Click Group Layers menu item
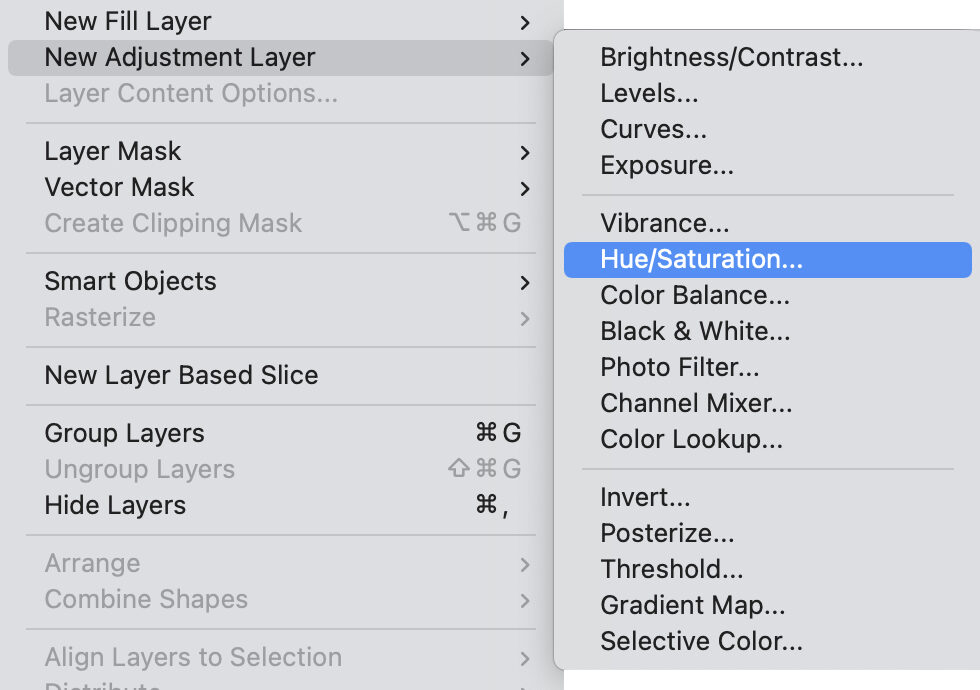Screen dimensions: 980x690 pyautogui.click(x=124, y=434)
